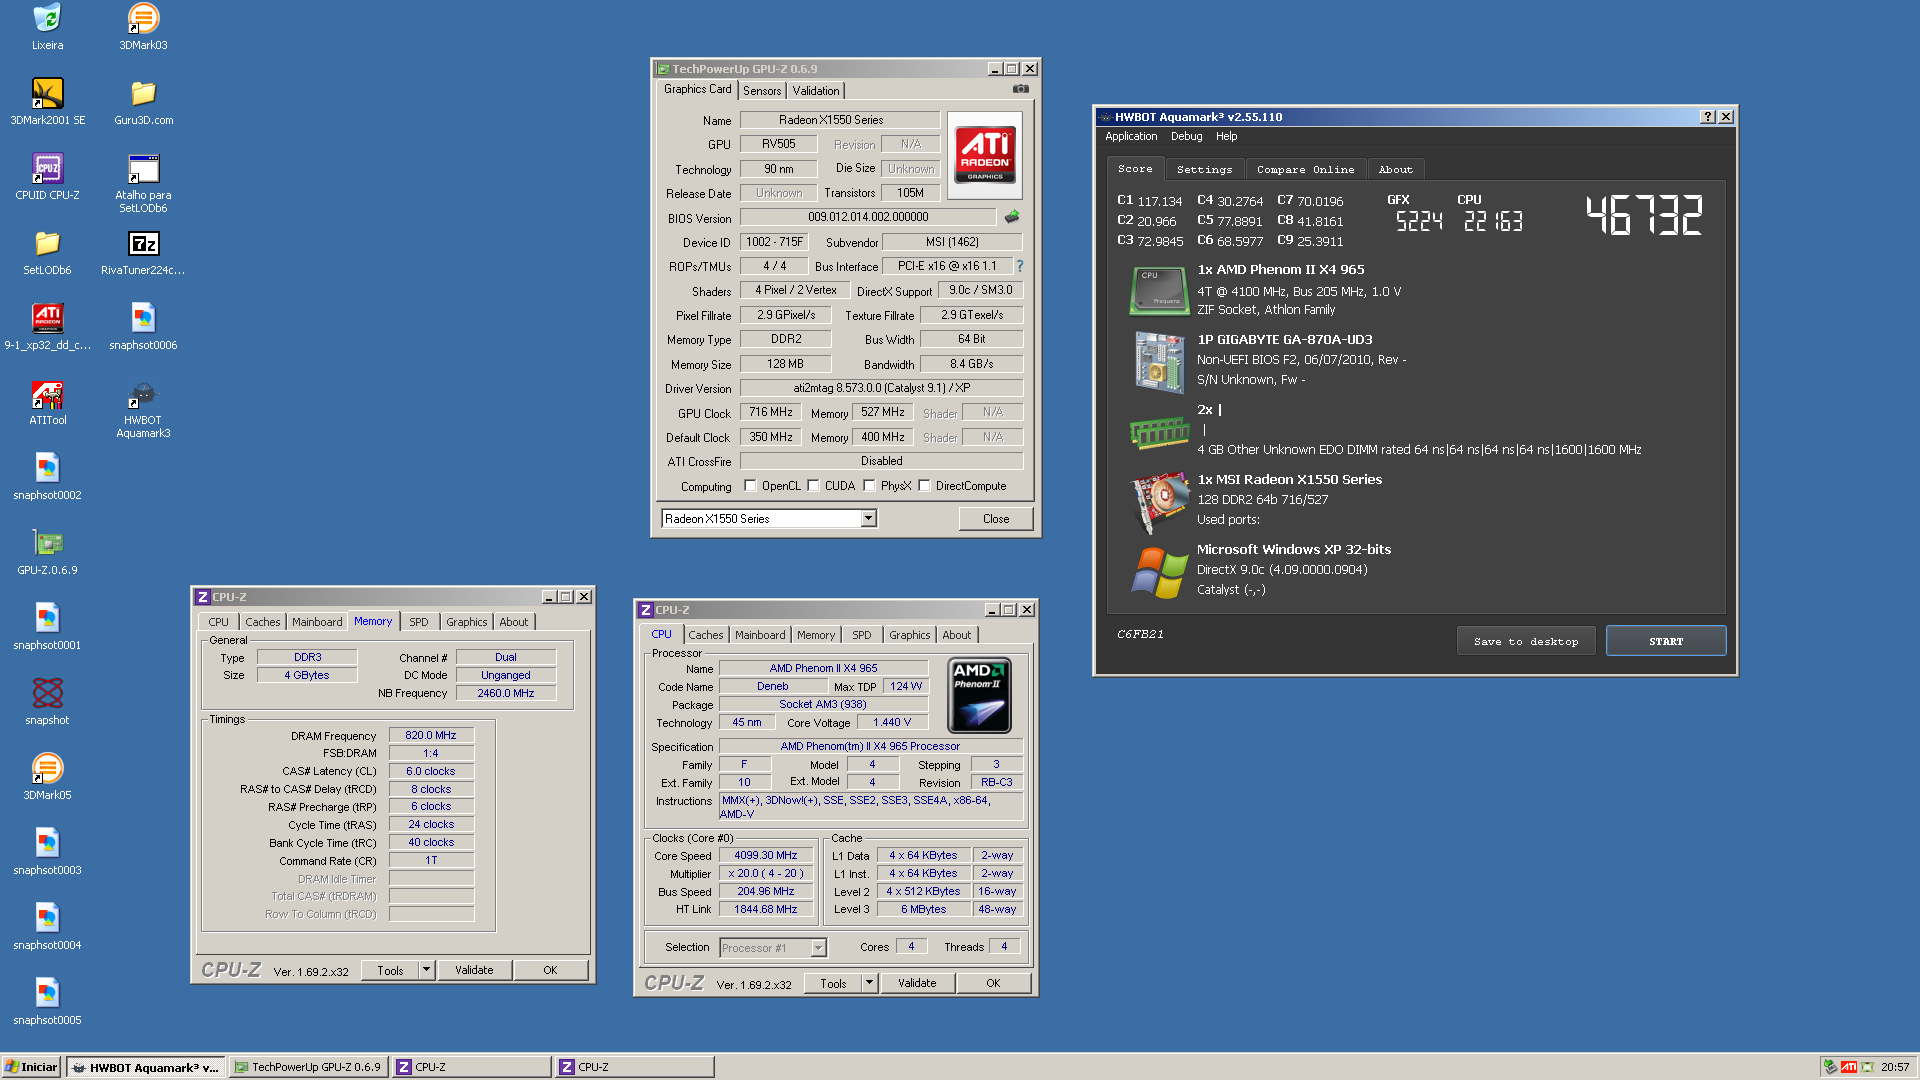Click the ATI Radeon logo in GPU-Z
The height and width of the screenshot is (1080, 1920).
pyautogui.click(x=985, y=154)
